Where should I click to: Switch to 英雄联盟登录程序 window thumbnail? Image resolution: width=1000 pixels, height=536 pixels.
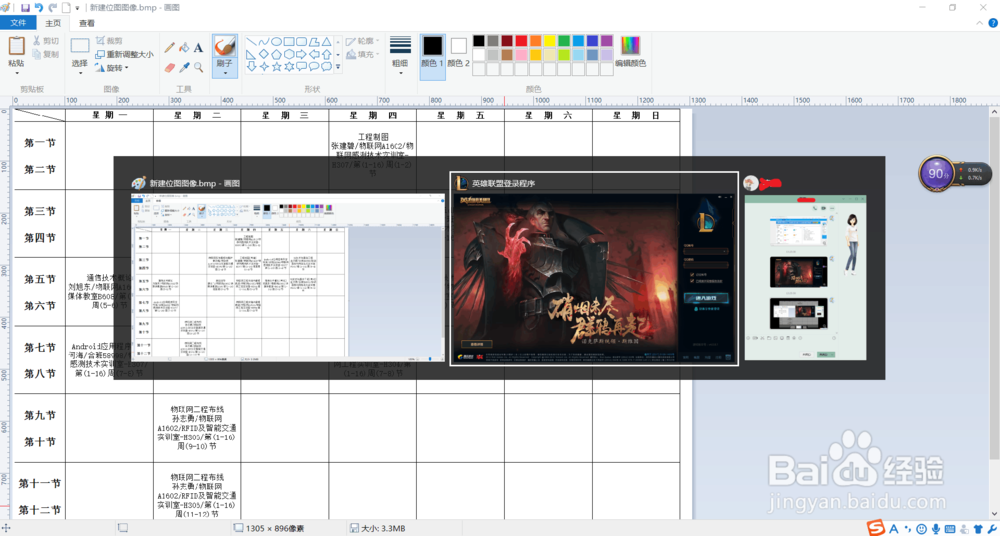(x=594, y=269)
